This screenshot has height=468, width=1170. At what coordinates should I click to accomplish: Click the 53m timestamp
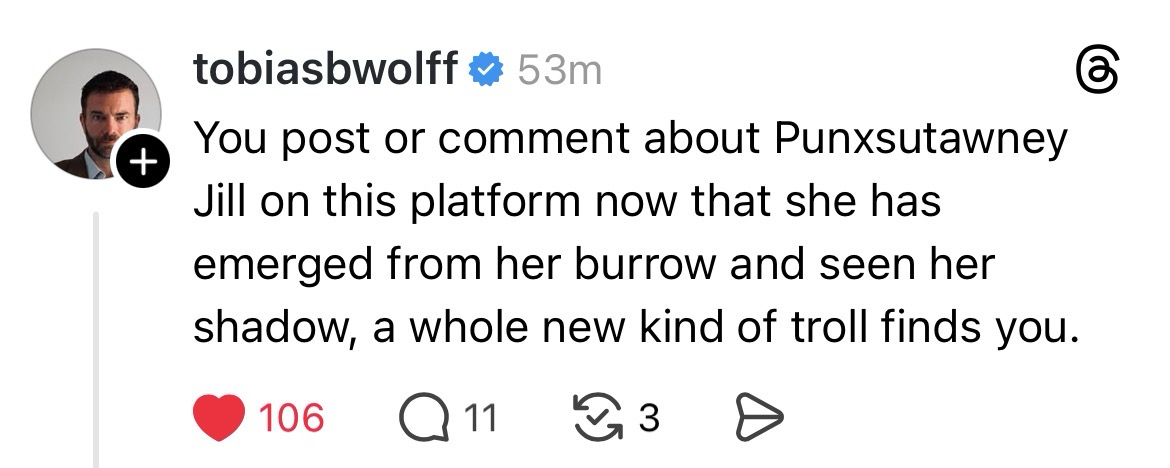560,70
